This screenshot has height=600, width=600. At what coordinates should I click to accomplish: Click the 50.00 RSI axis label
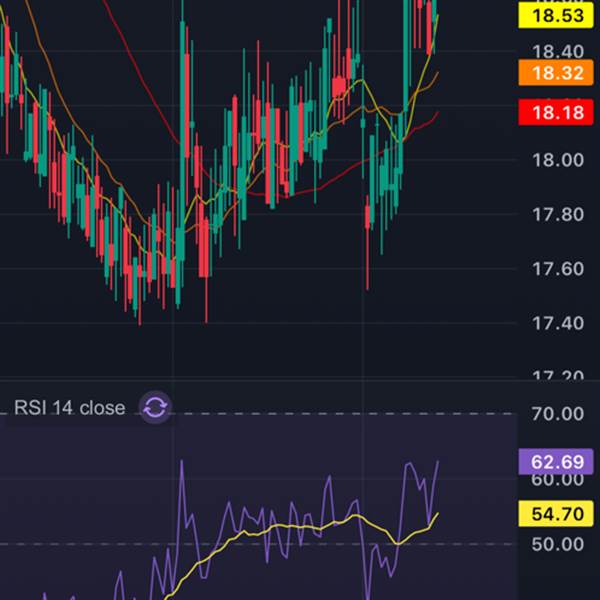click(558, 544)
